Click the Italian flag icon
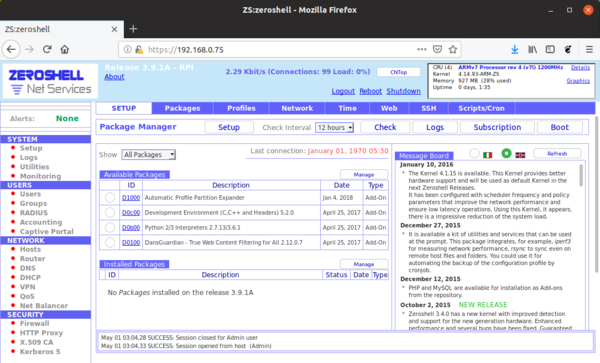This screenshot has width=600, height=363. coord(488,155)
